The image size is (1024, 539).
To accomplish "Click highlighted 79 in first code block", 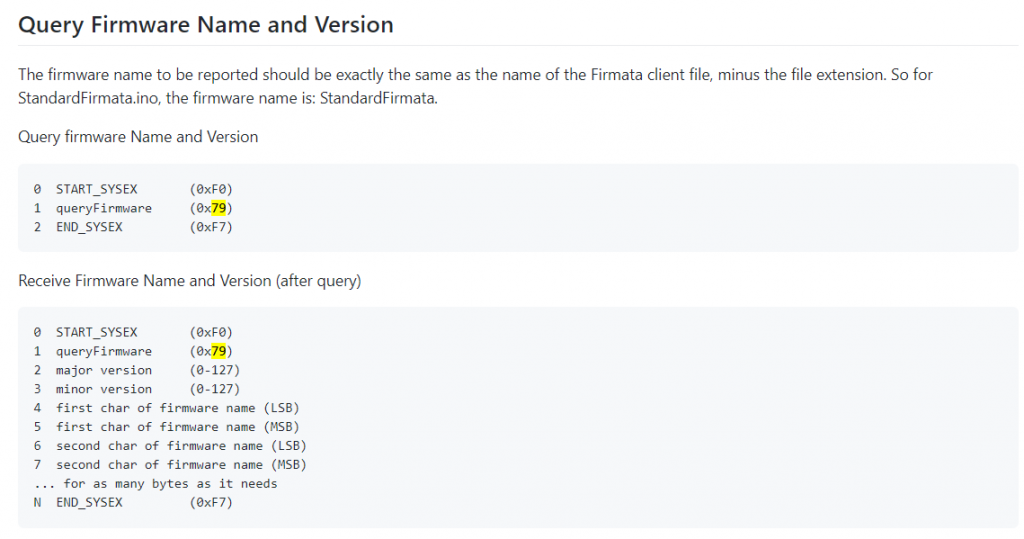I will point(219,208).
